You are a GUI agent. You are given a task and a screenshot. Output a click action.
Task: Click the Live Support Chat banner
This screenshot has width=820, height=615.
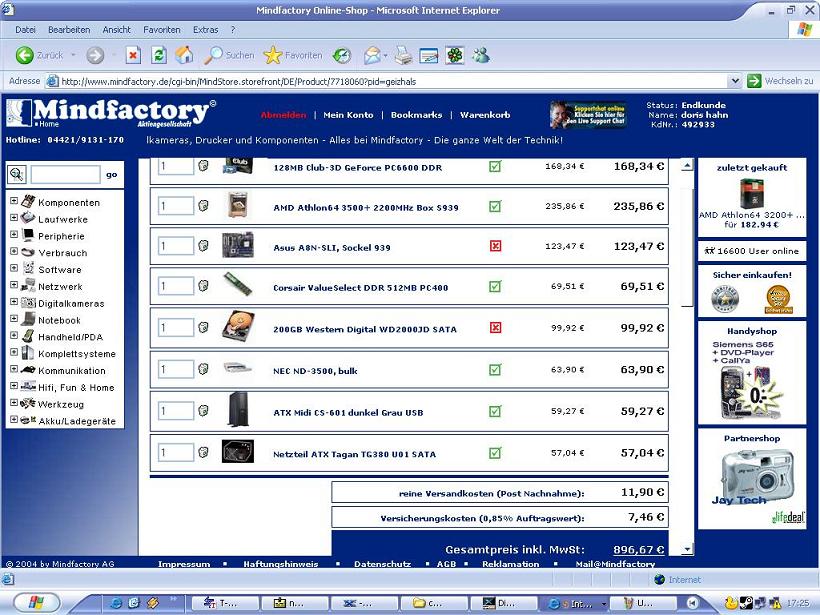click(x=588, y=115)
